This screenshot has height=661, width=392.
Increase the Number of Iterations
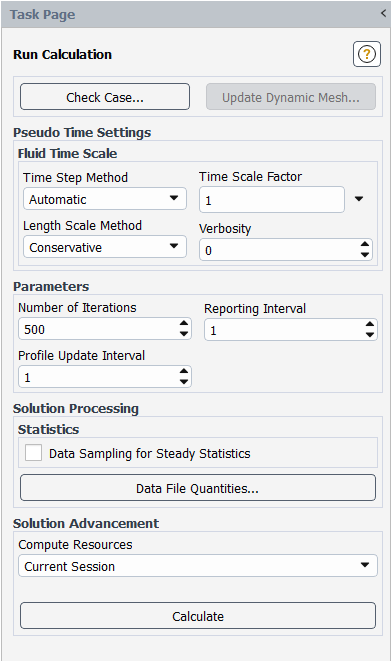(184, 323)
